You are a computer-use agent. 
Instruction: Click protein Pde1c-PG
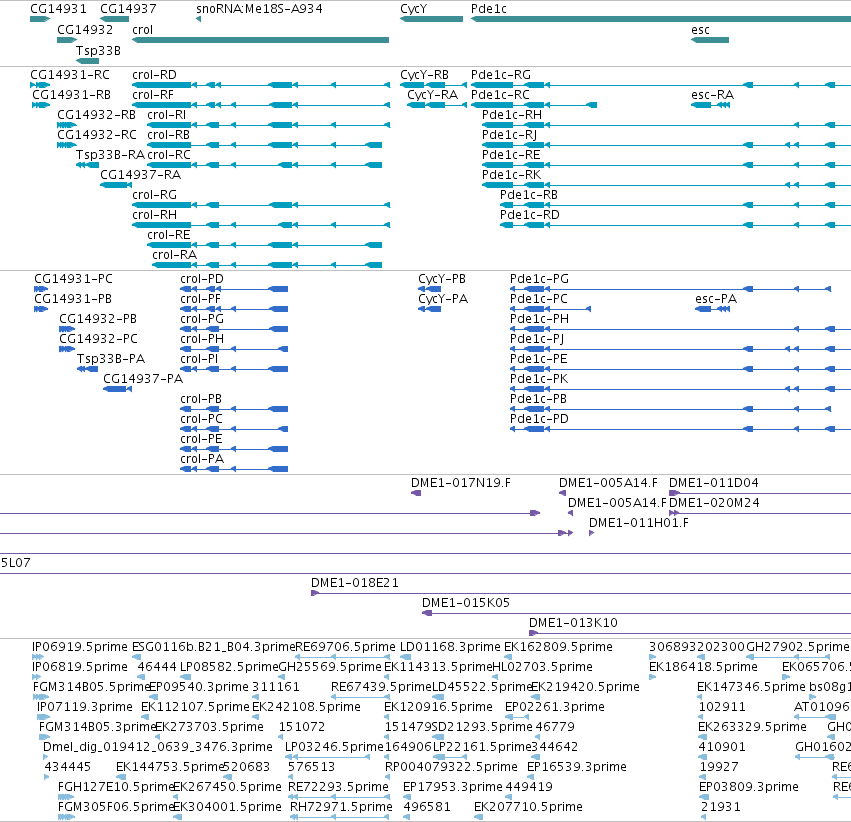pyautogui.click(x=671, y=289)
